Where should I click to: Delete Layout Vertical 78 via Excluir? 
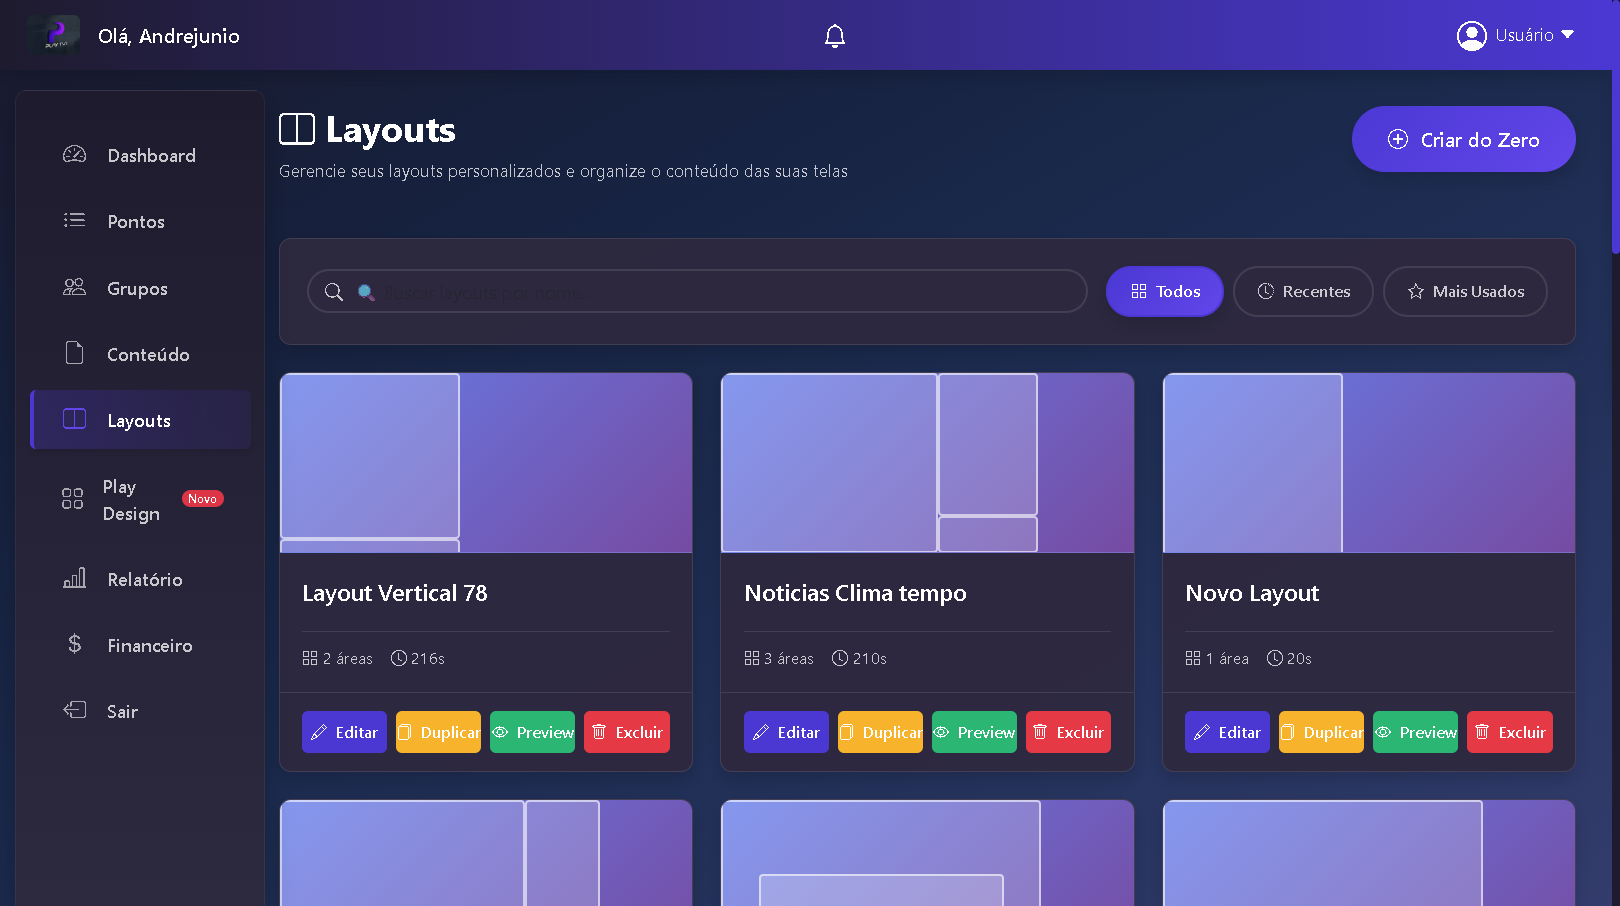[x=627, y=732]
